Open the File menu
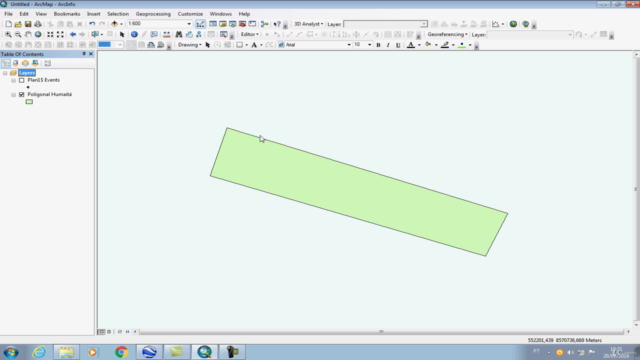 click(x=8, y=14)
